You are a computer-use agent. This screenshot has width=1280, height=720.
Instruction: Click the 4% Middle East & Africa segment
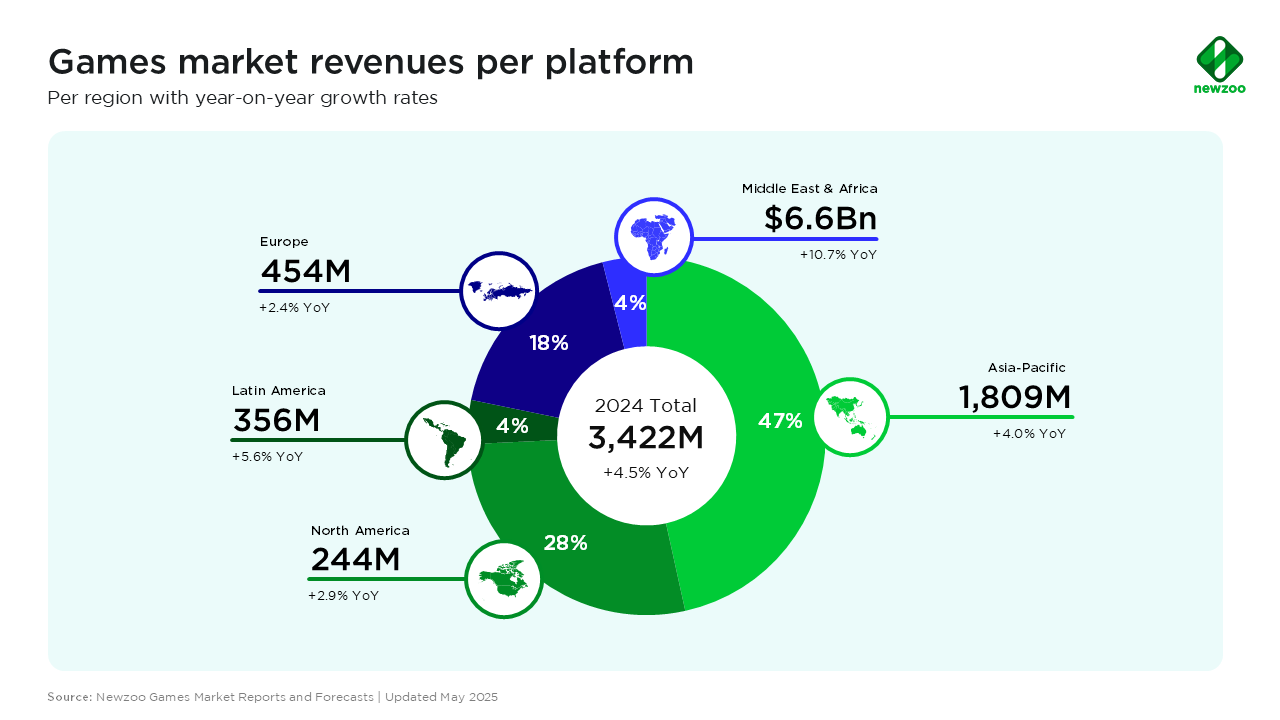631,303
